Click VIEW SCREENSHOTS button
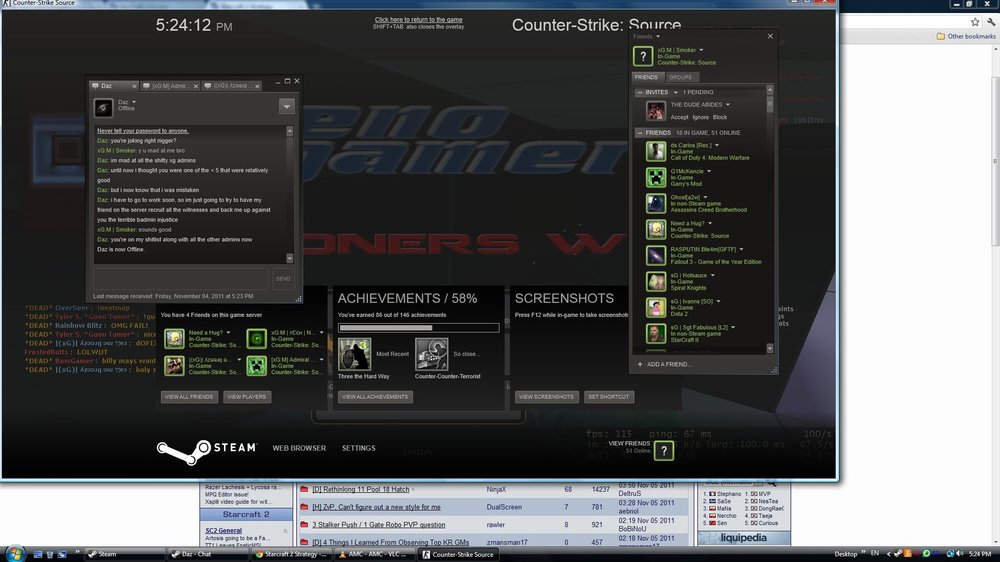The image size is (1000, 562). point(547,397)
